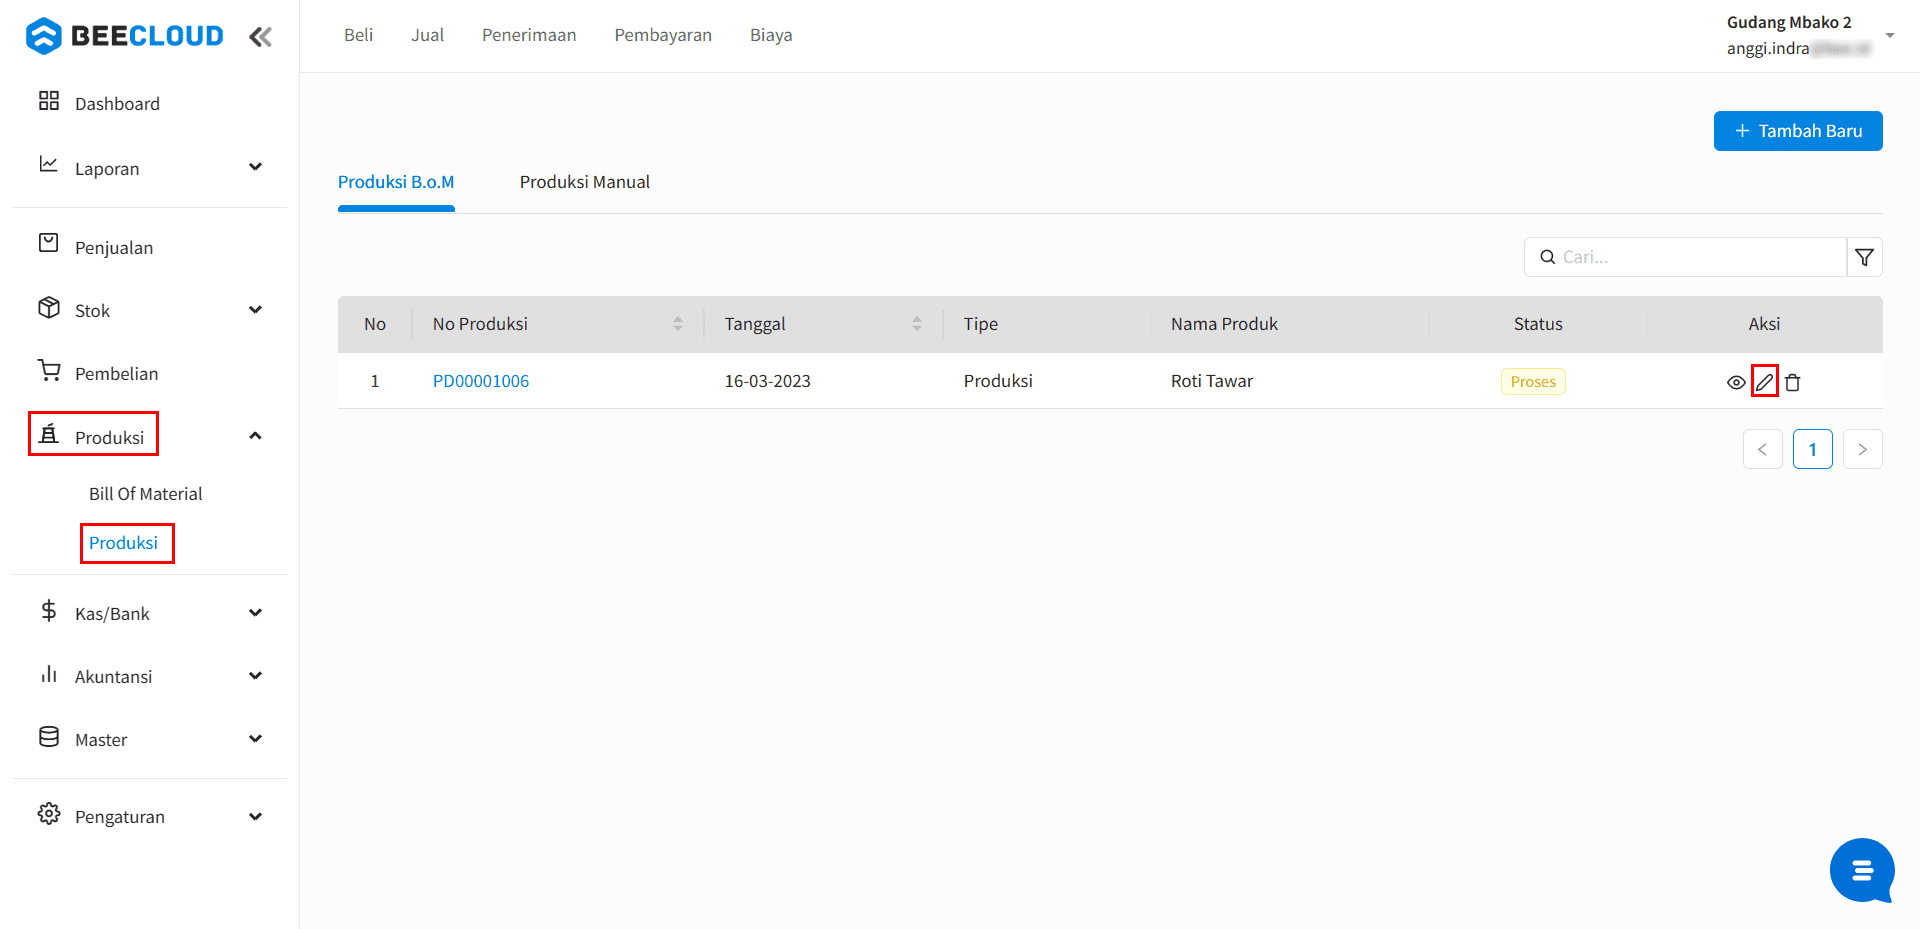This screenshot has width=1920, height=929.
Task: Expand the Laporan menu
Action: click(x=150, y=168)
